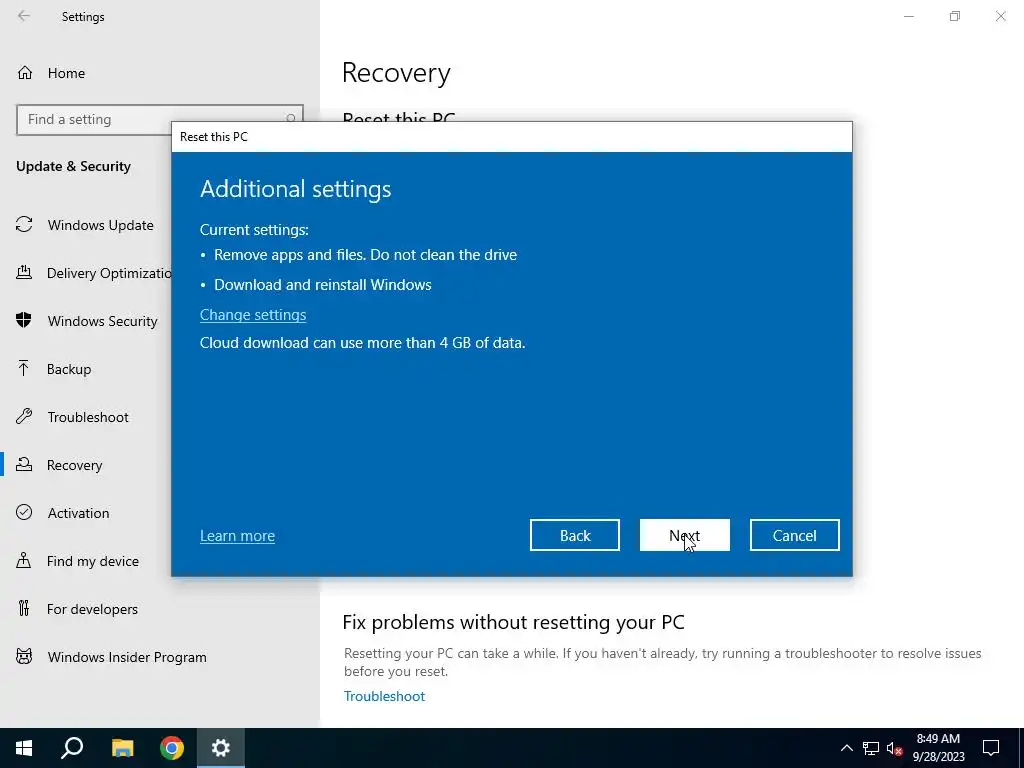Click the Additional settings heading
Image resolution: width=1024 pixels, height=768 pixels.
pos(295,189)
